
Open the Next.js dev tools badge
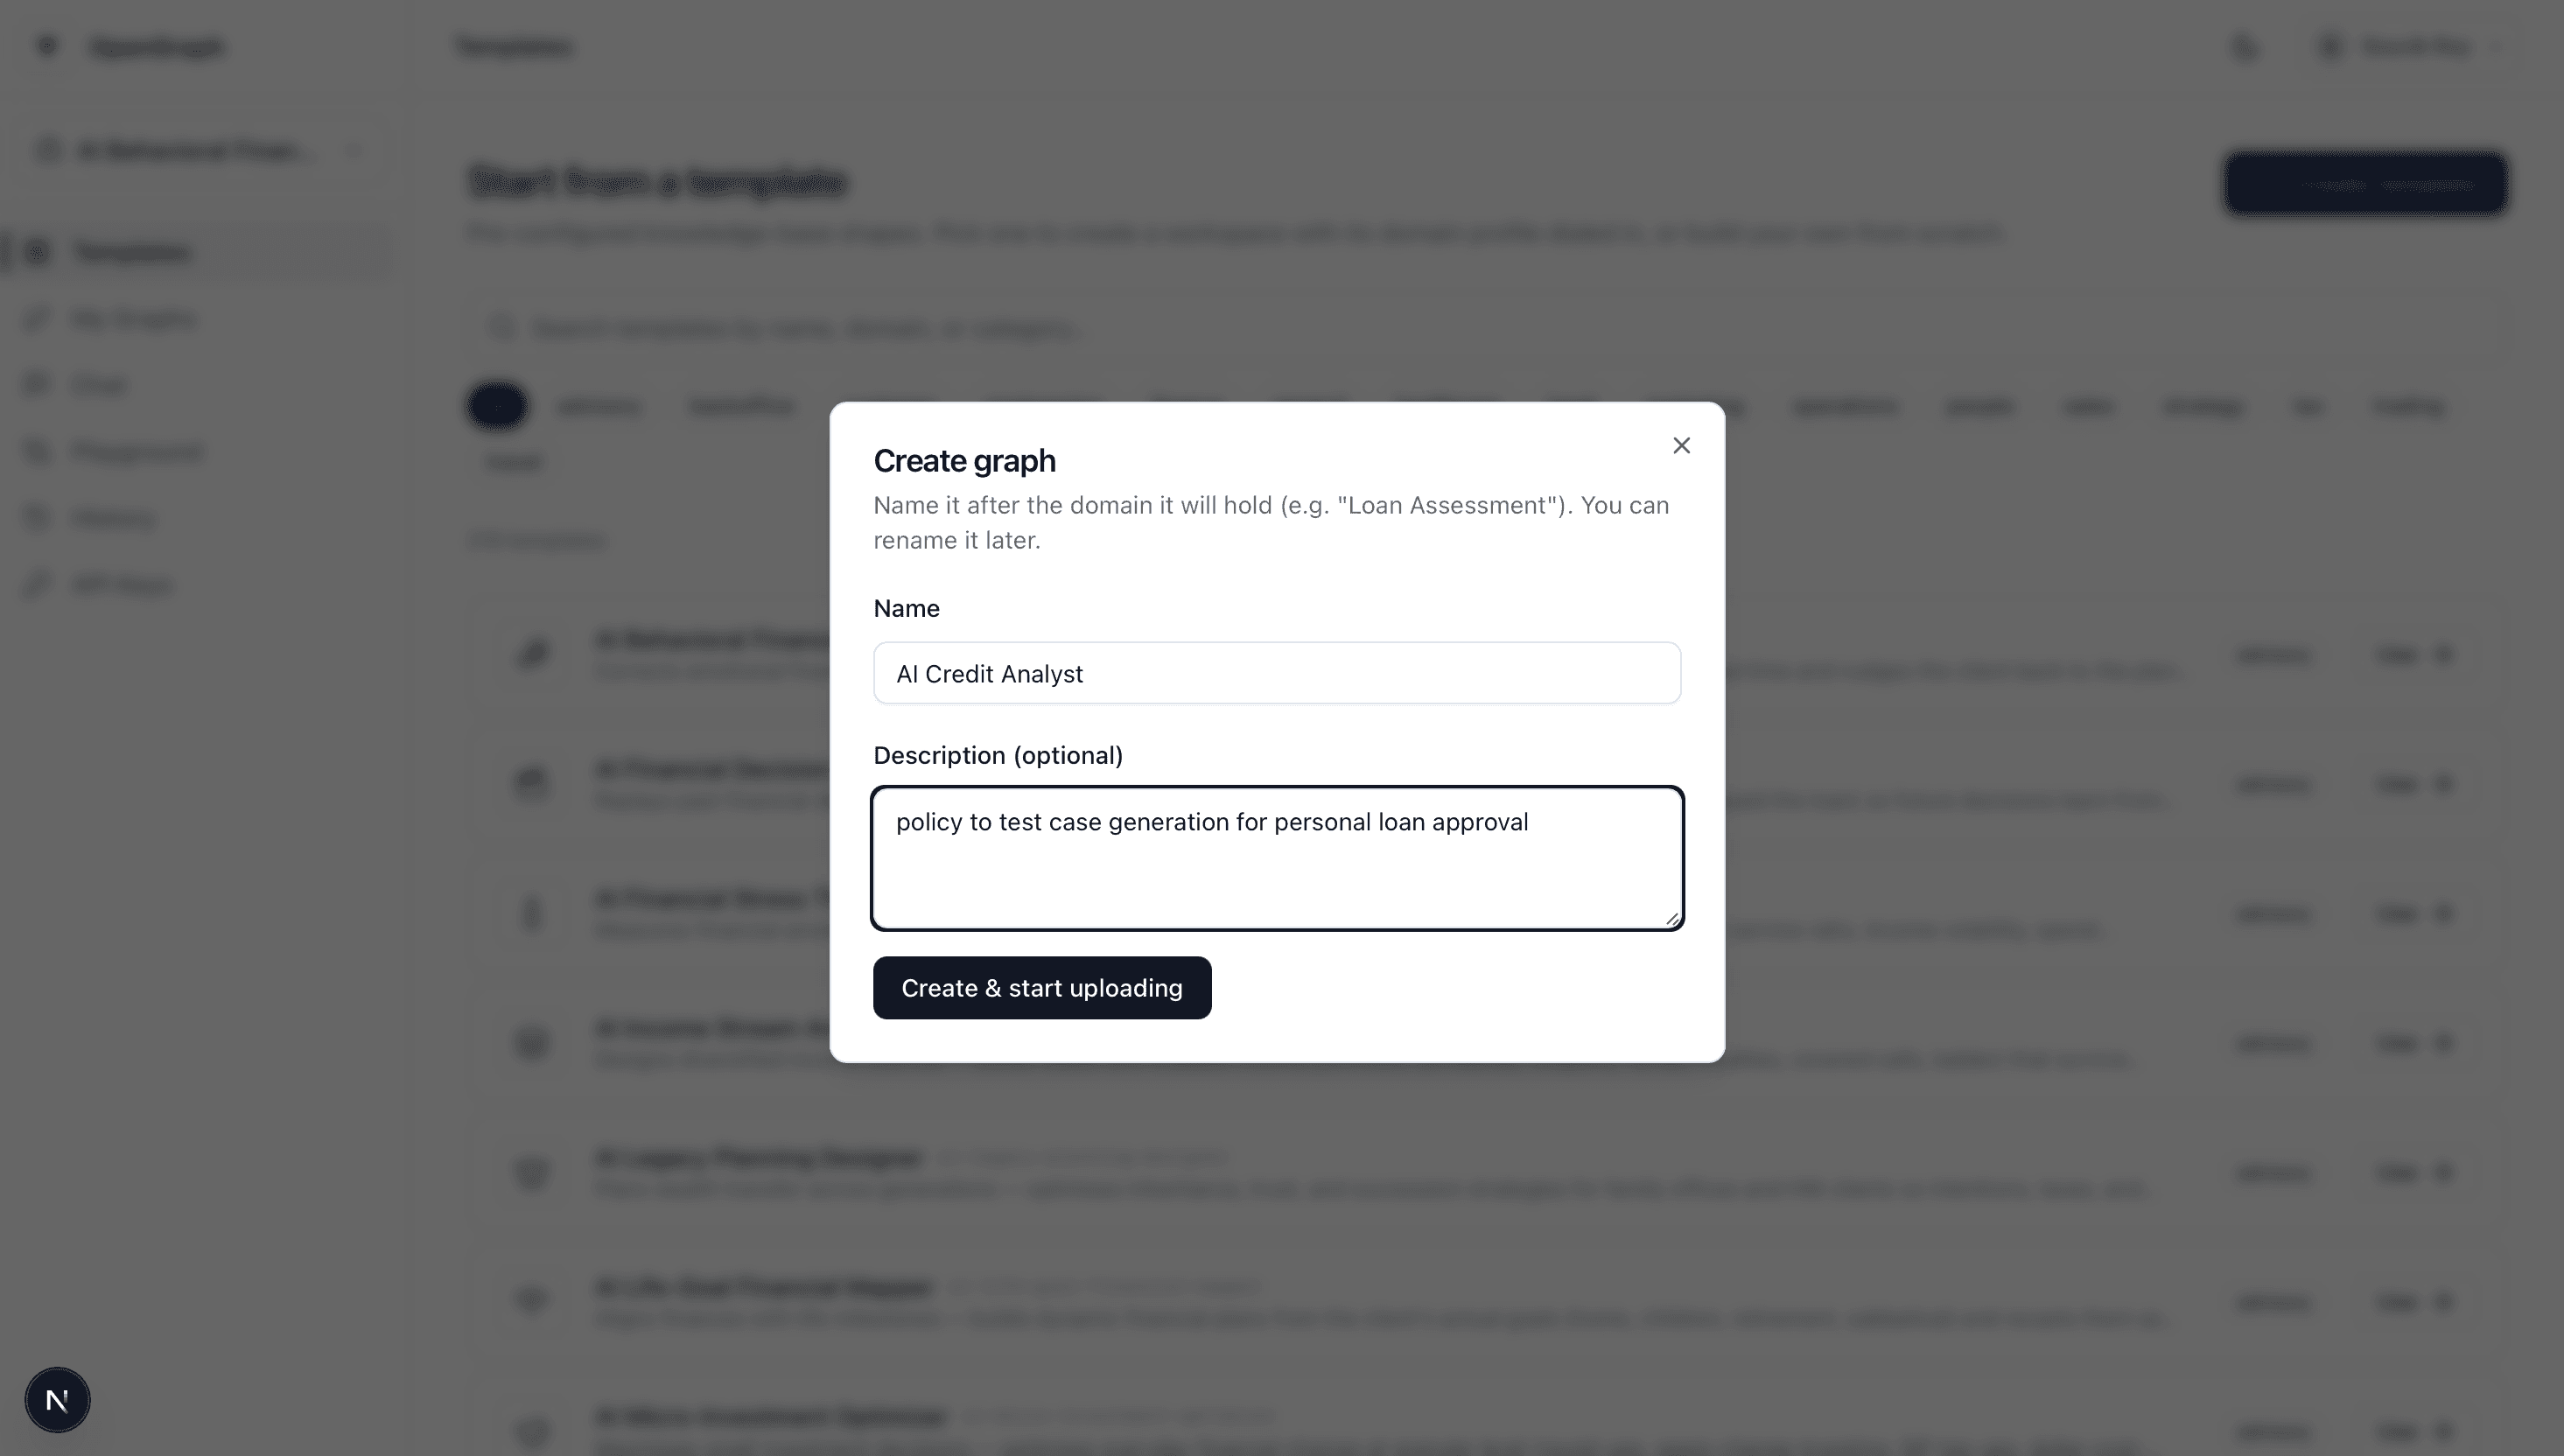[x=57, y=1400]
